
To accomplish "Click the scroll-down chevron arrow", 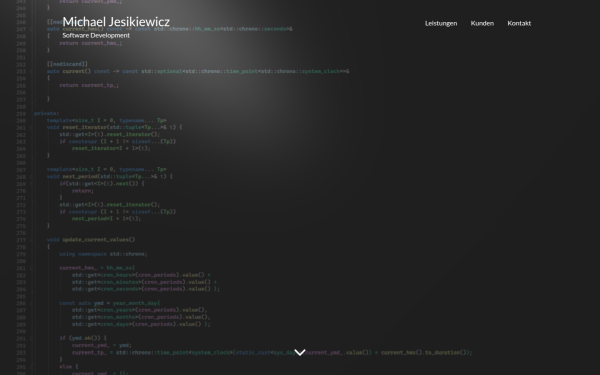I will [300, 352].
